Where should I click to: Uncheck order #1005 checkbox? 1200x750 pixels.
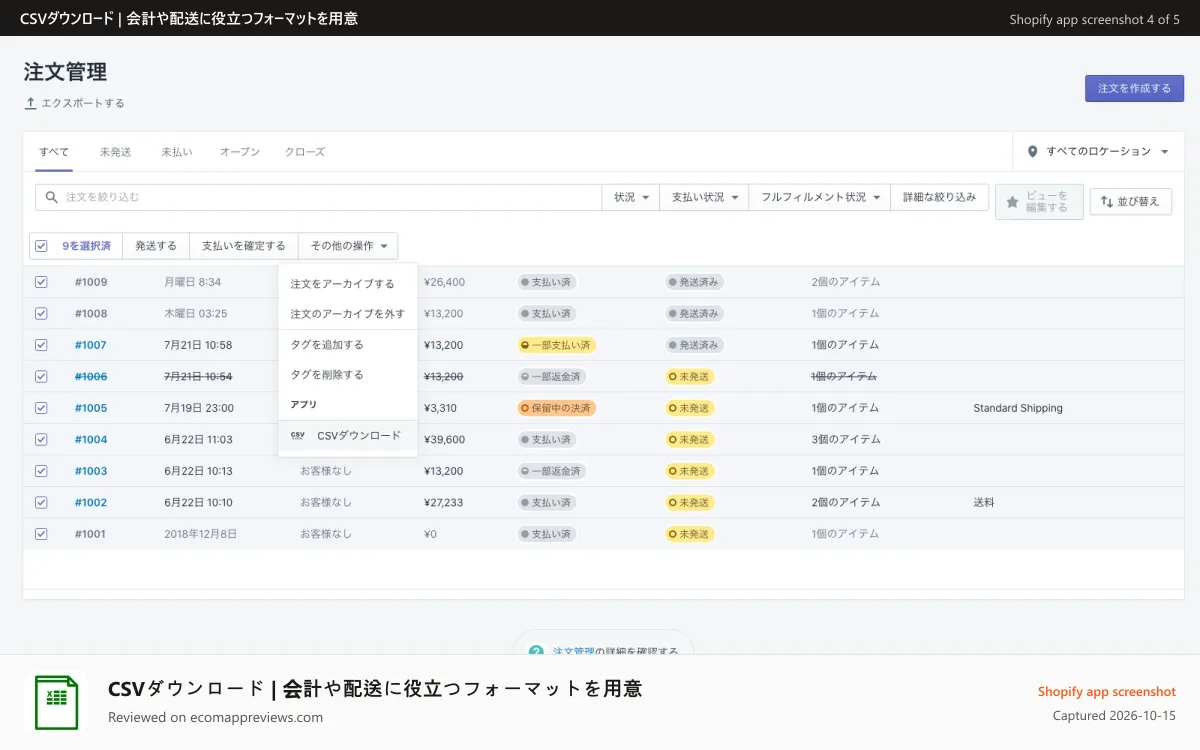coord(41,408)
